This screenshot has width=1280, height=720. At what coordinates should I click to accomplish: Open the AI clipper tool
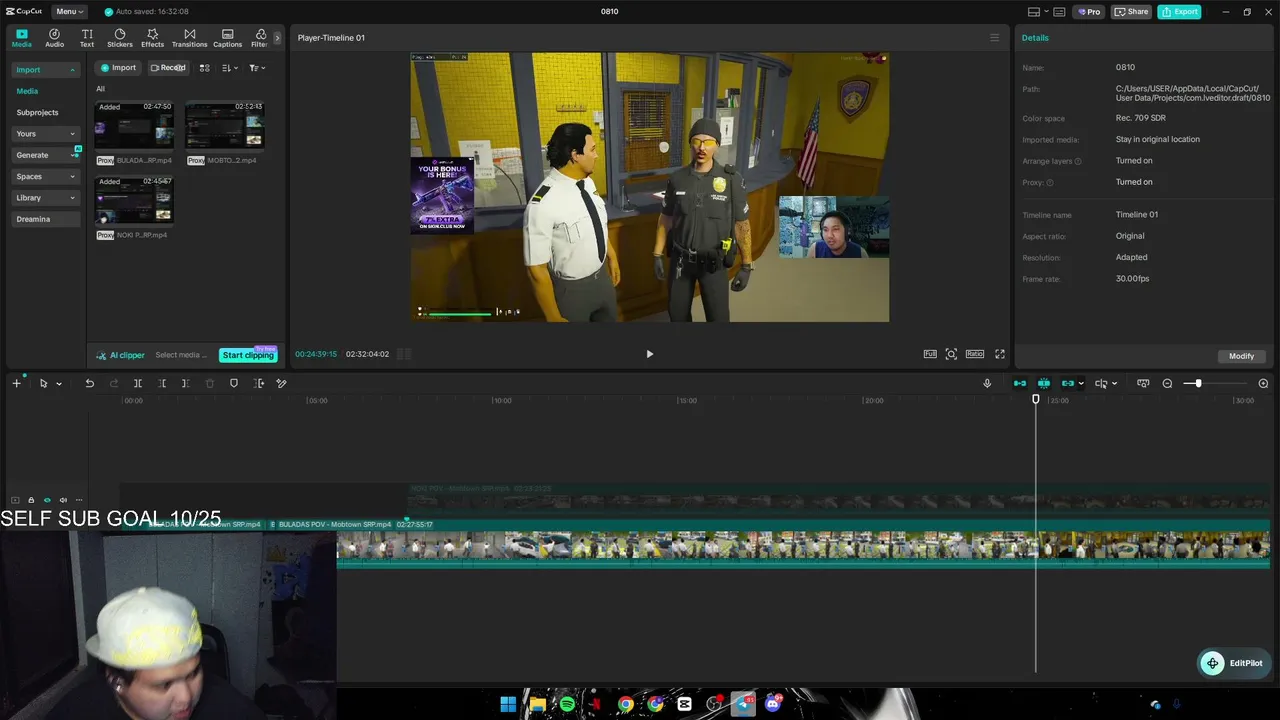tap(121, 355)
